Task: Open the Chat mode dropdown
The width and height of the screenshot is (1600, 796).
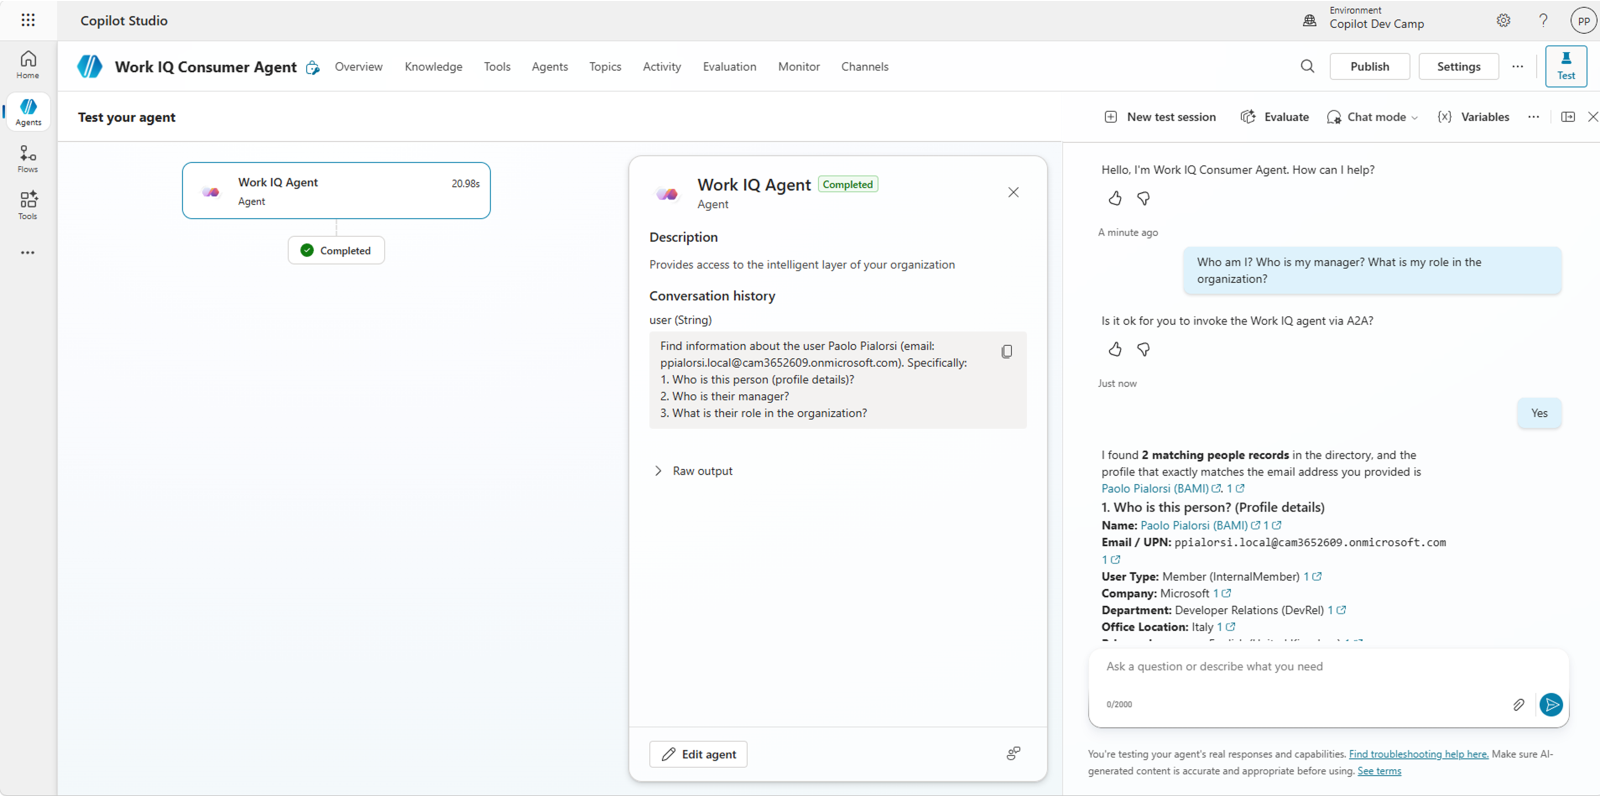Action: tap(1373, 117)
